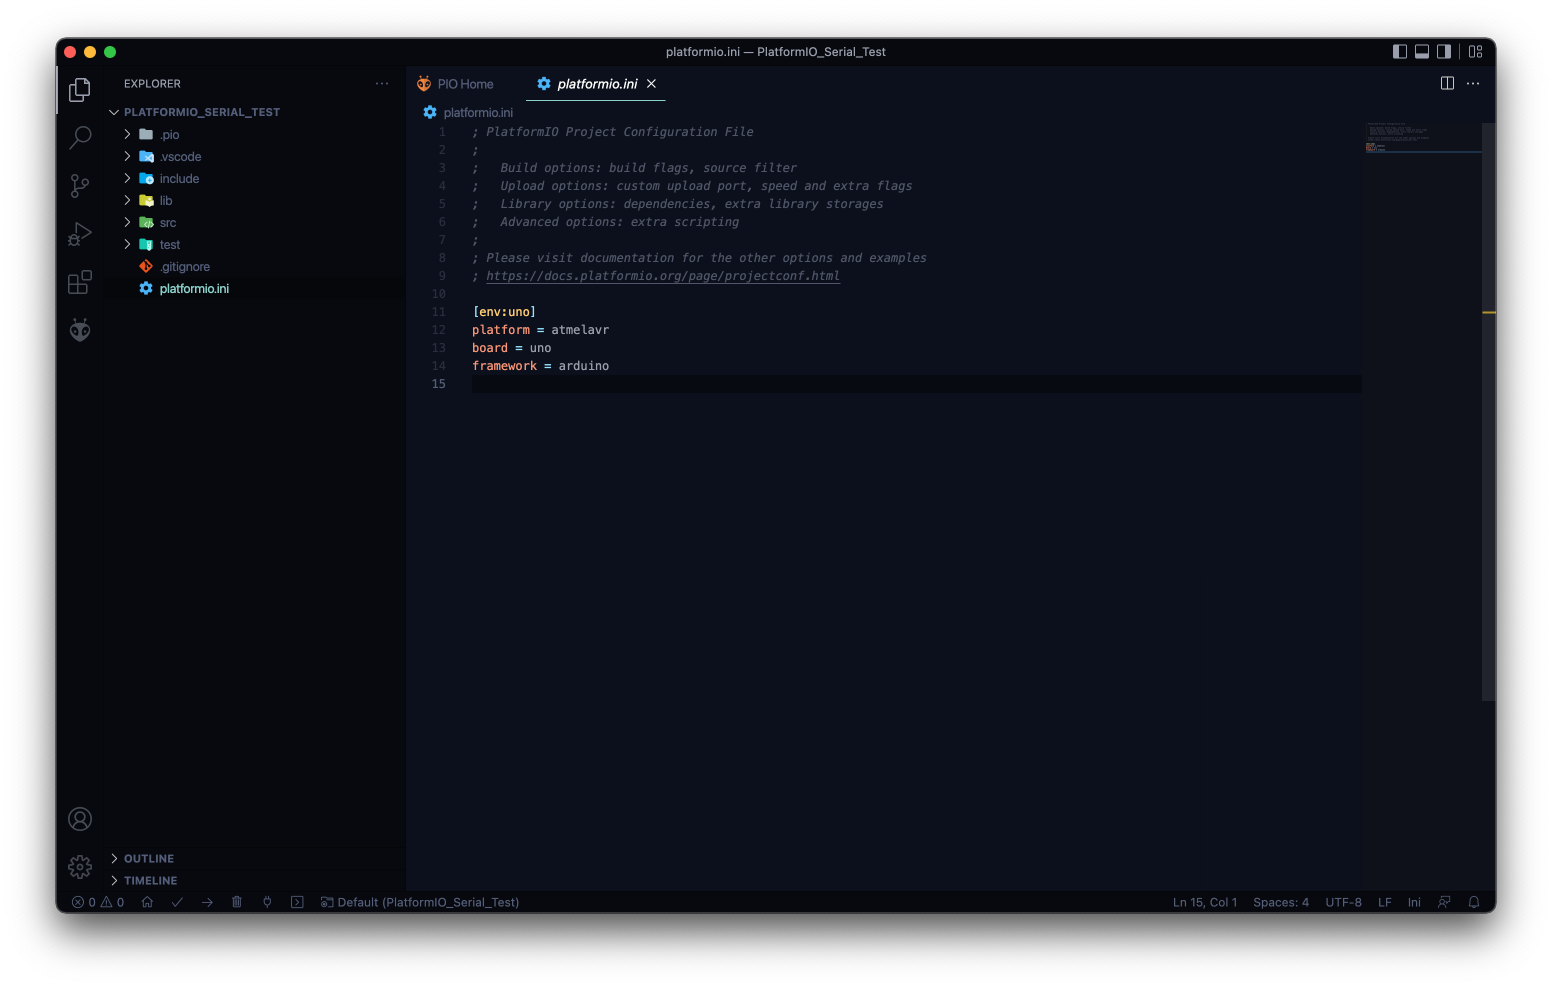The image size is (1552, 987).
Task: Select the platformio.ini editor tab
Action: click(x=597, y=84)
